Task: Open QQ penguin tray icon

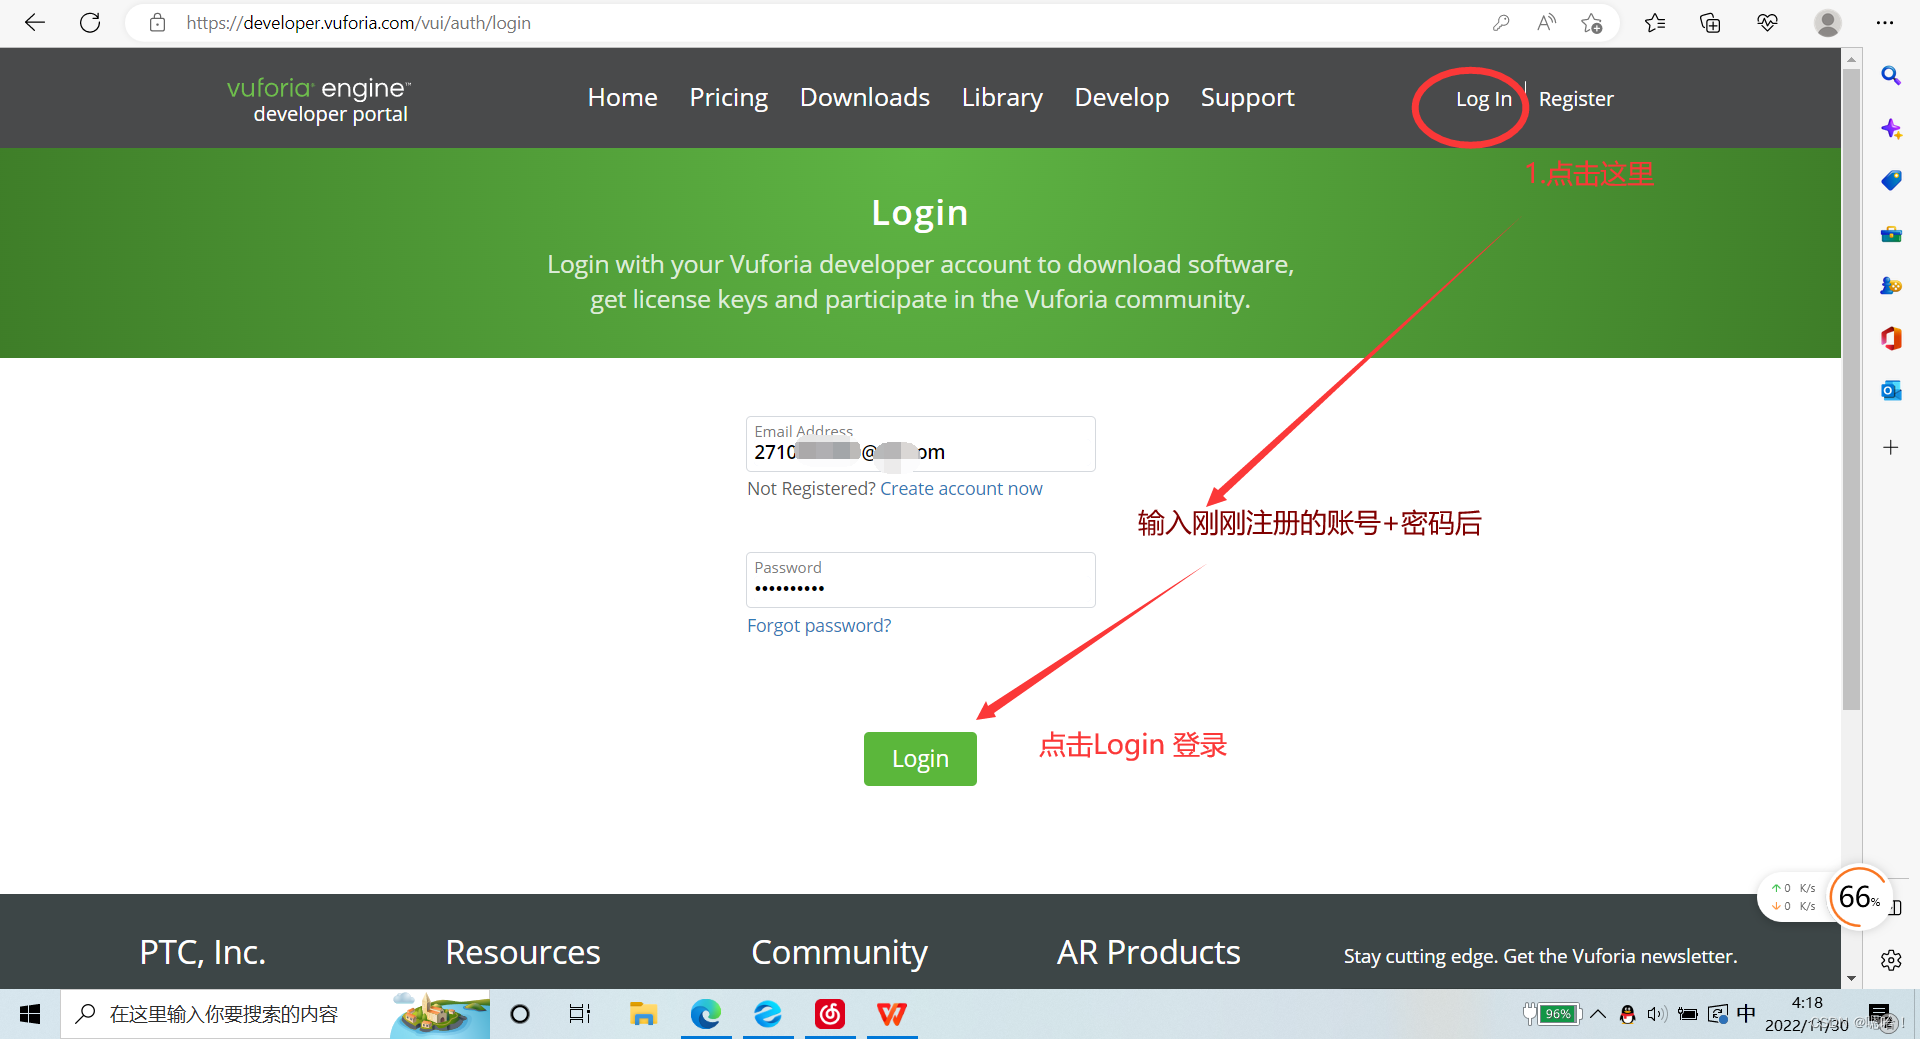Action: (1627, 1014)
